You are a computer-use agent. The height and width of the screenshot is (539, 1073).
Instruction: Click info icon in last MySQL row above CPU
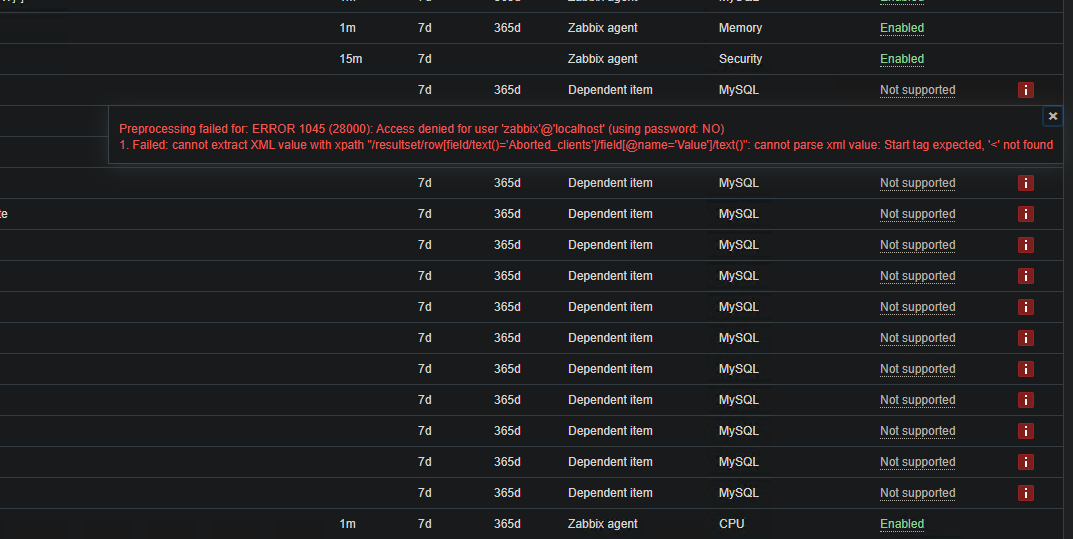pyautogui.click(x=1025, y=493)
